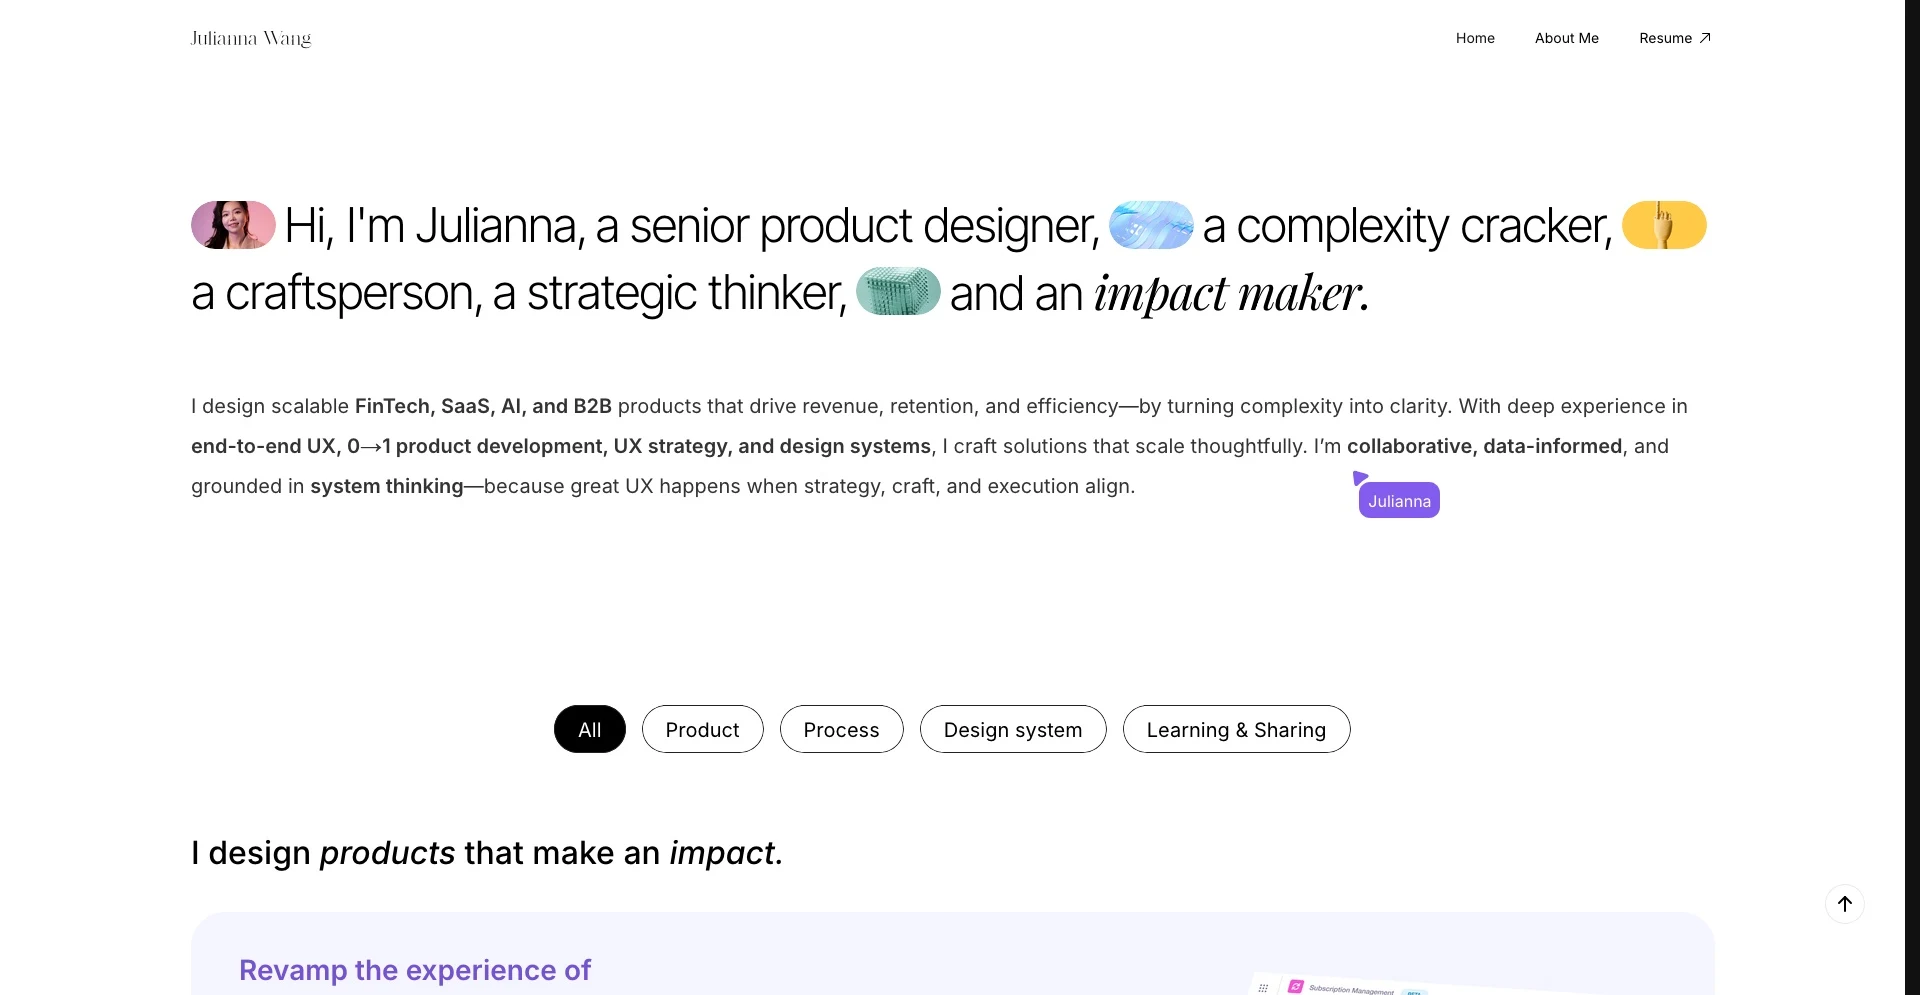Image resolution: width=1920 pixels, height=995 pixels.
Task: Click the purple cursor arrow icon
Action: pos(1360,478)
